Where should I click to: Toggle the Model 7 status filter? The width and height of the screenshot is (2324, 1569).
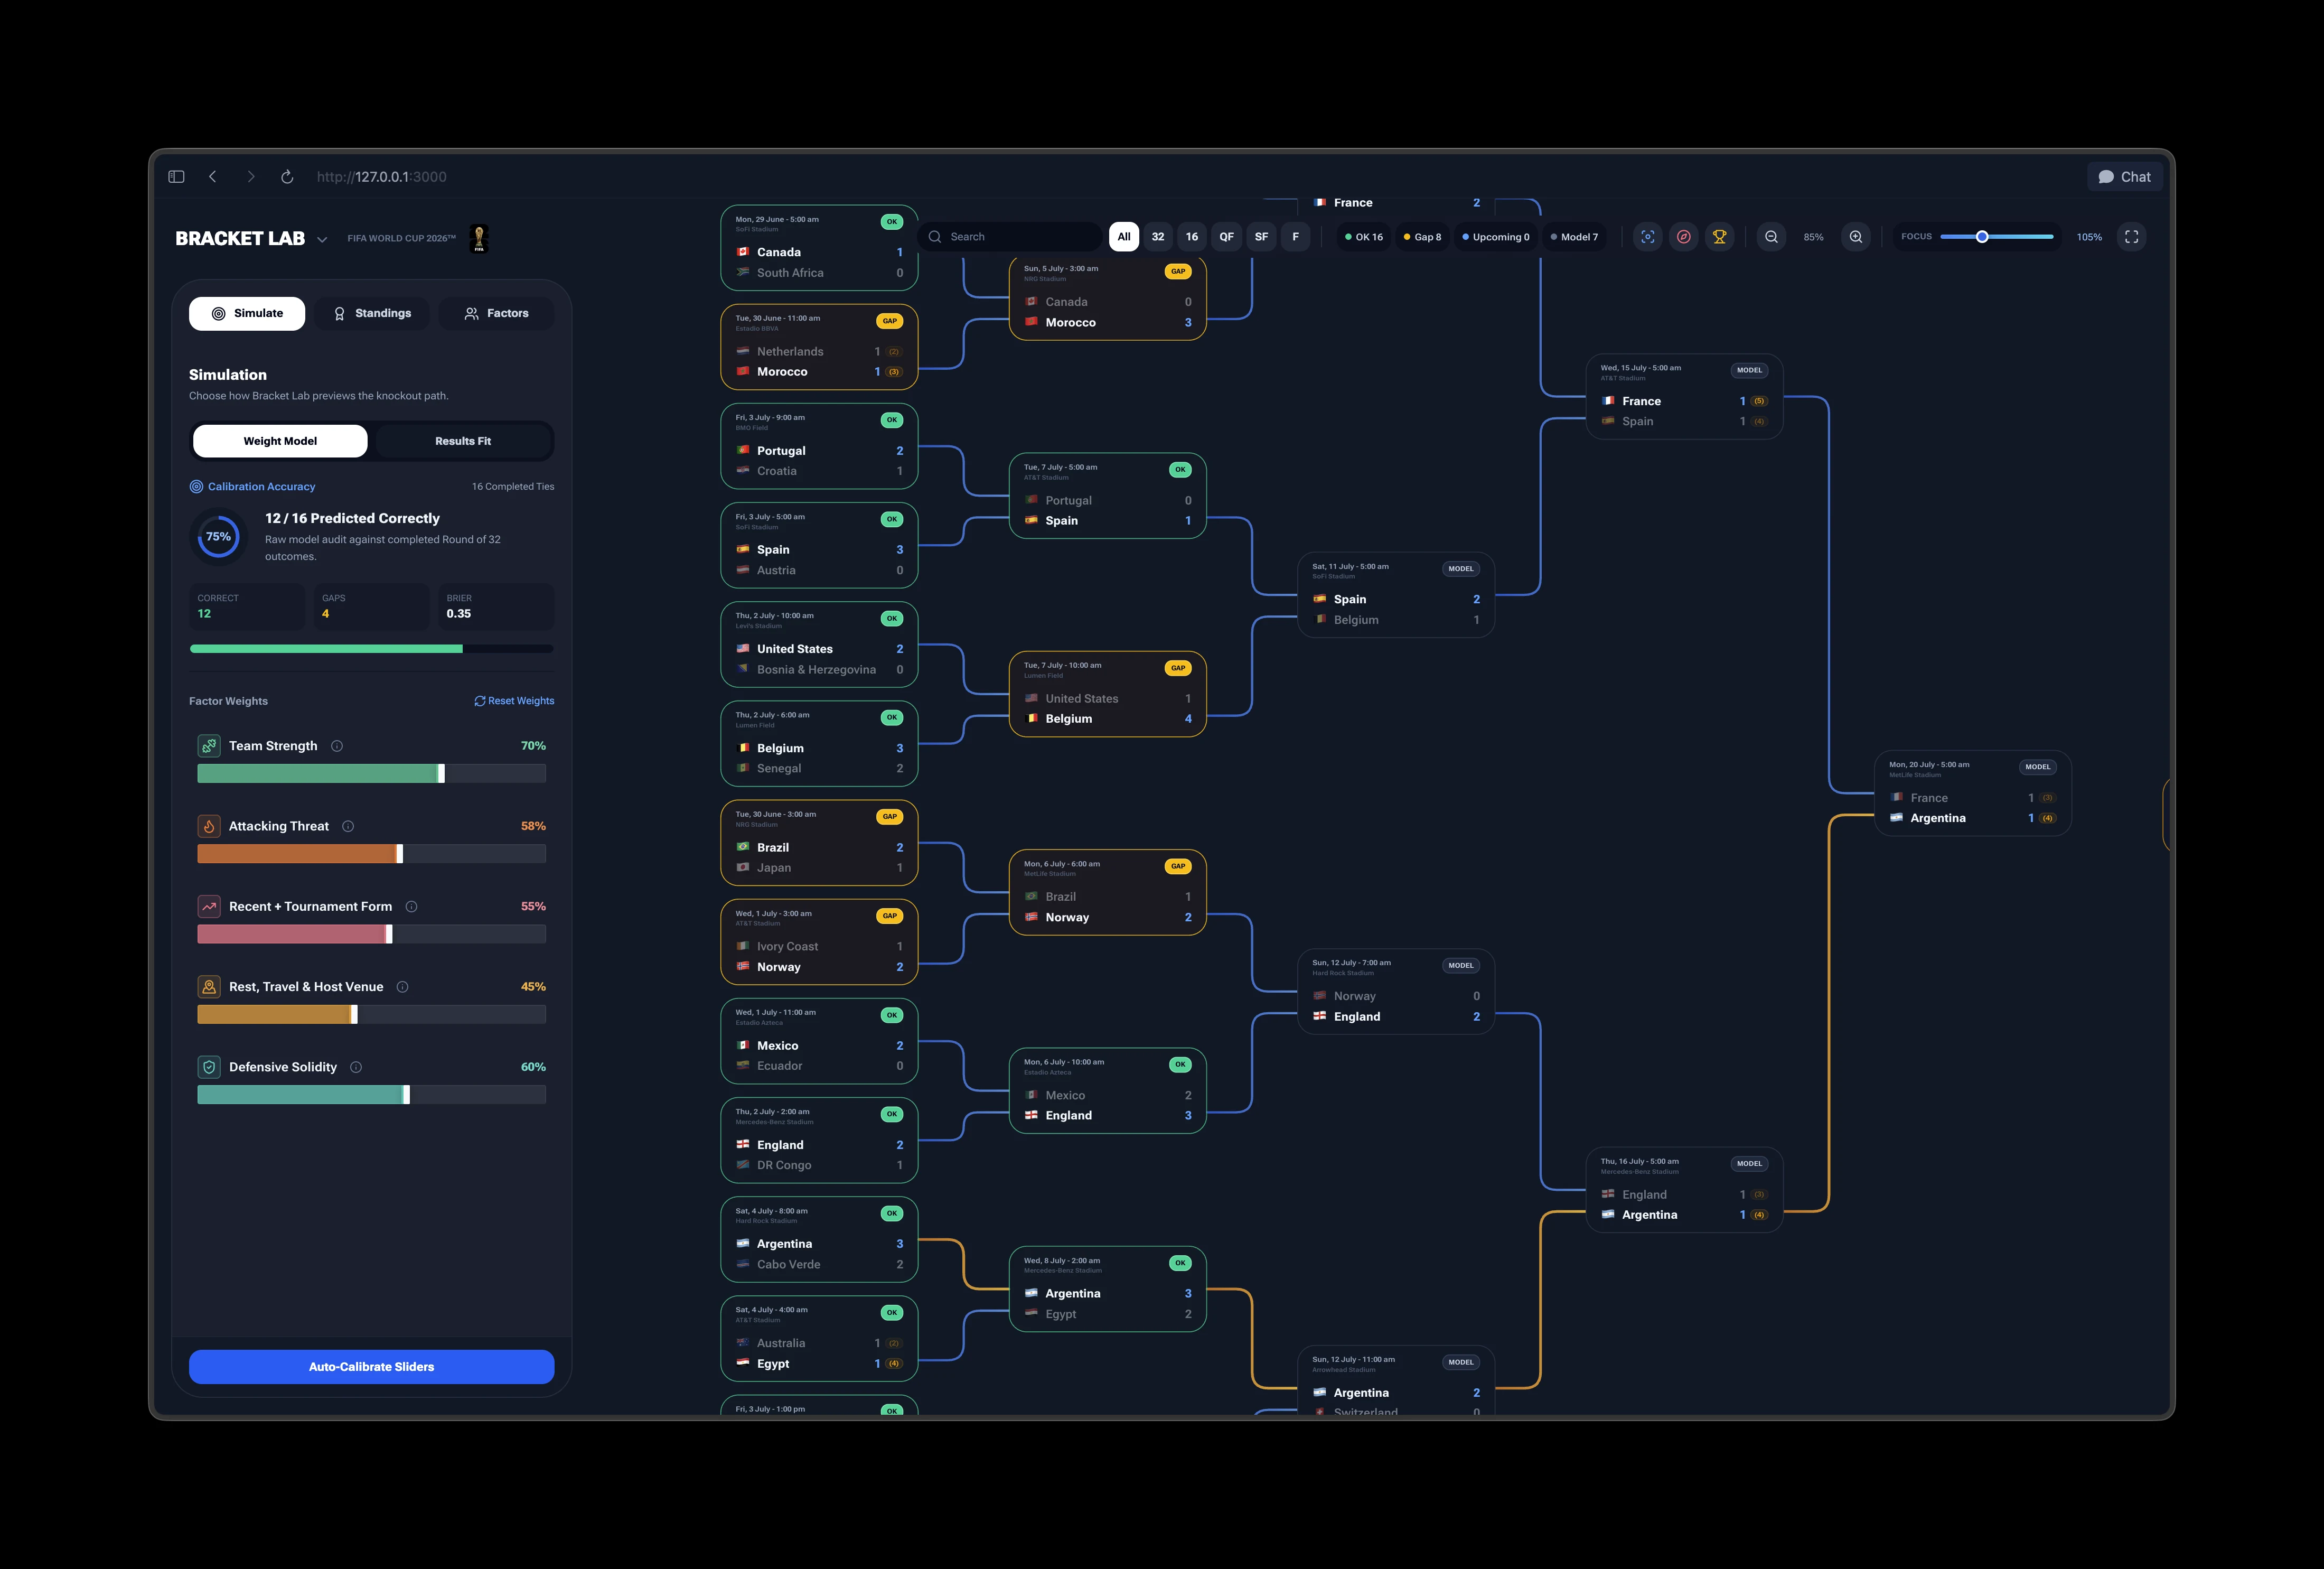(1574, 237)
